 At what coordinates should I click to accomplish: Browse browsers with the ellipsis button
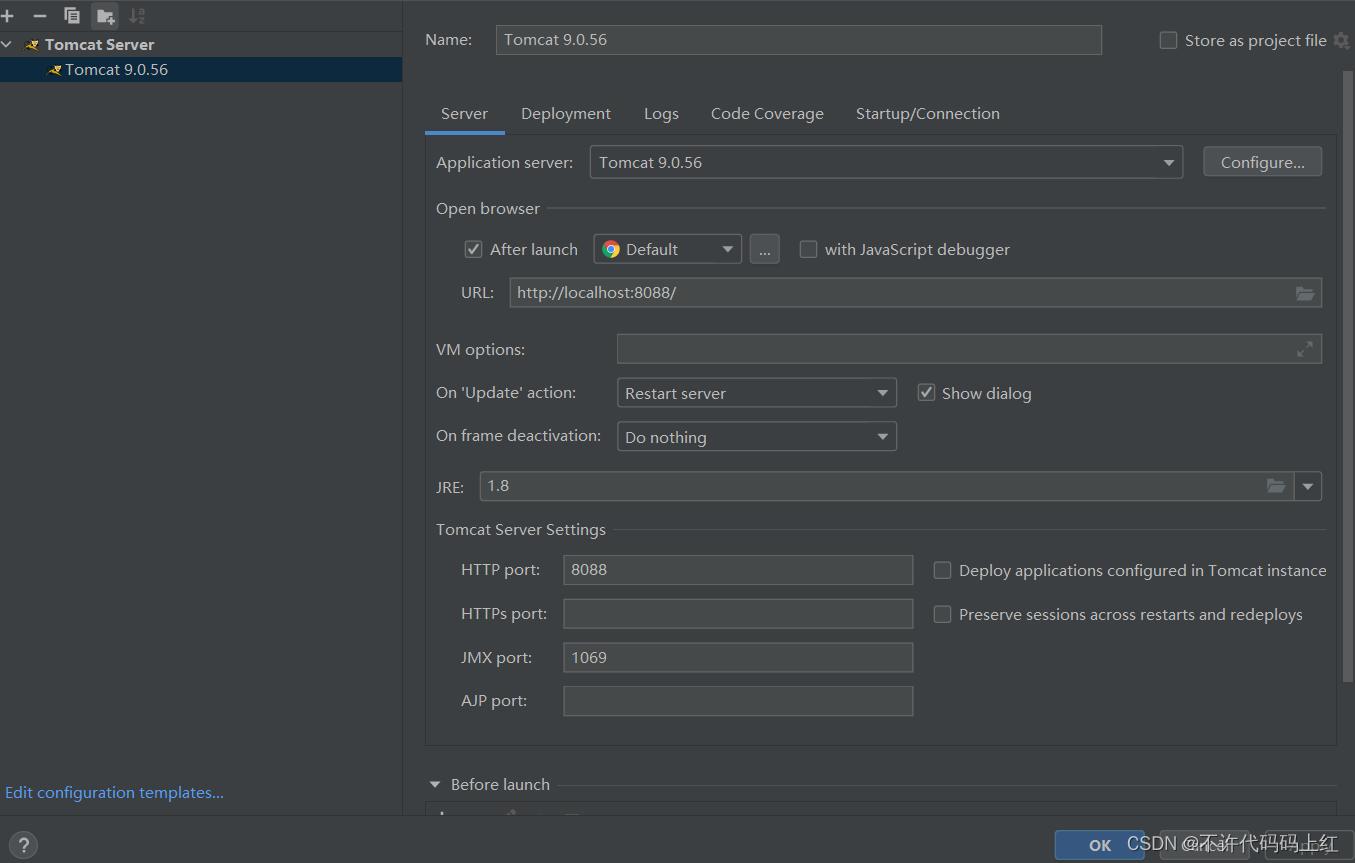764,249
